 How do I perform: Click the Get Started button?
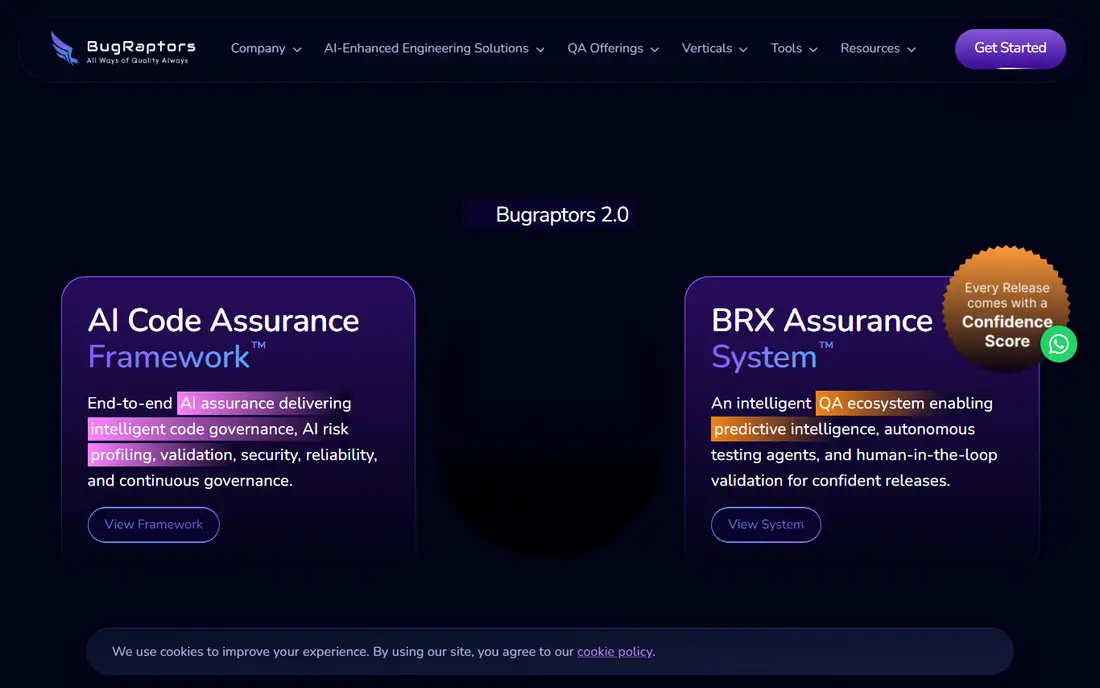[x=1010, y=48]
